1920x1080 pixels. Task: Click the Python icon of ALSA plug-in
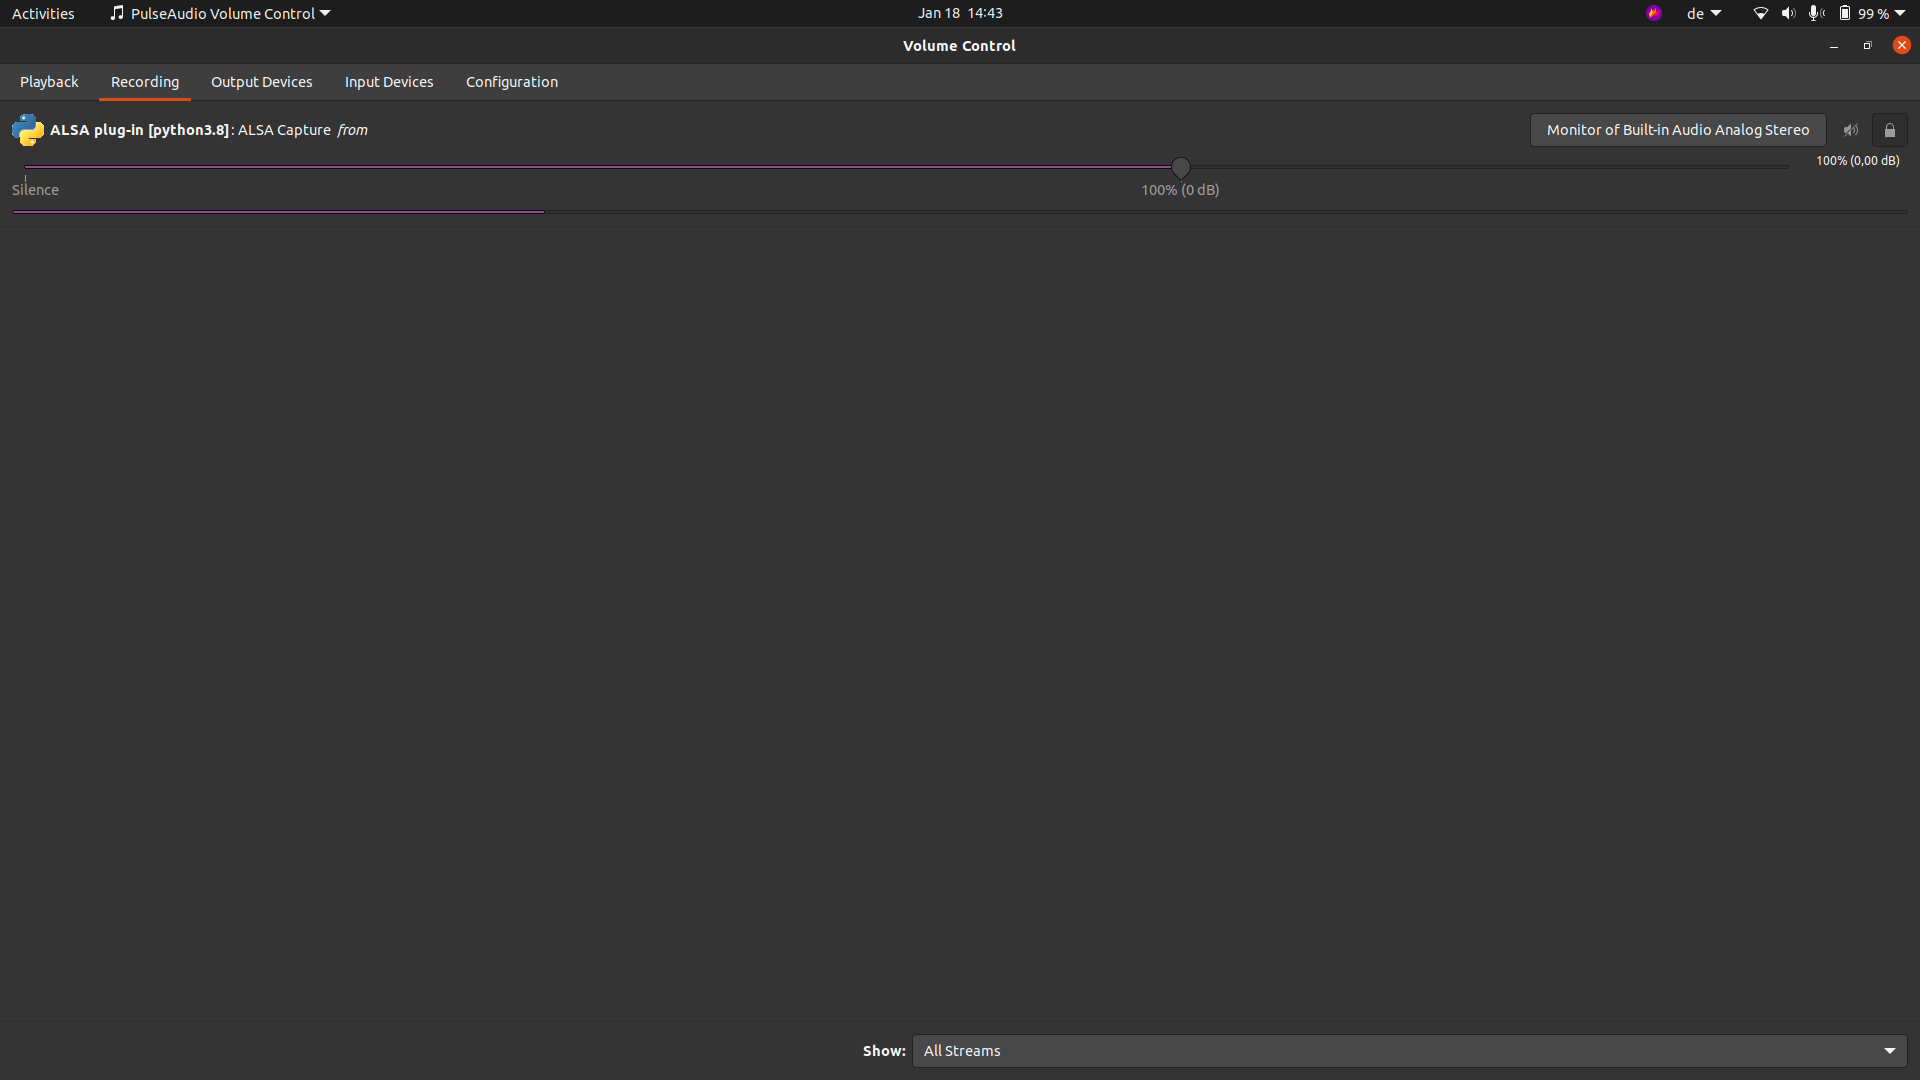pyautogui.click(x=28, y=130)
